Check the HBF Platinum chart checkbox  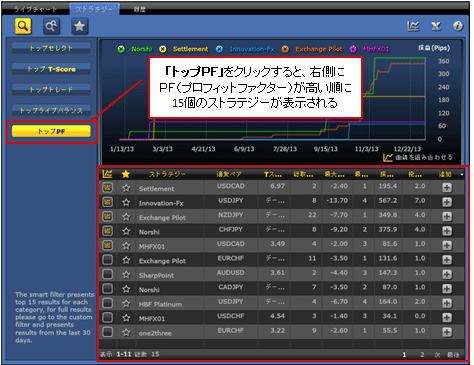click(107, 303)
